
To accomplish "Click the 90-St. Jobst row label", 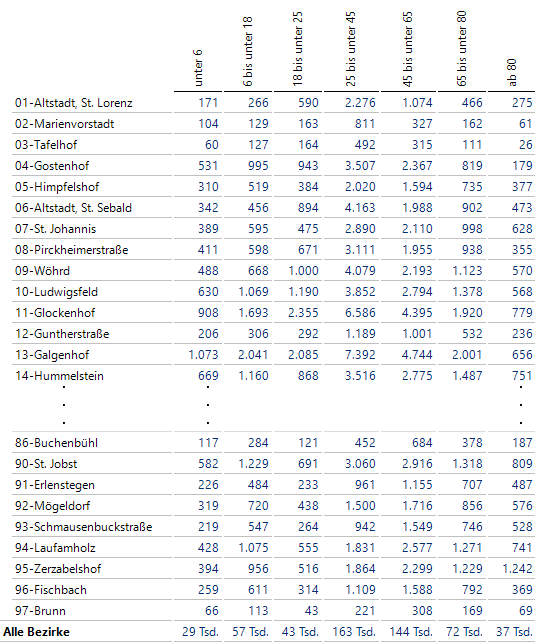I will point(46,464).
